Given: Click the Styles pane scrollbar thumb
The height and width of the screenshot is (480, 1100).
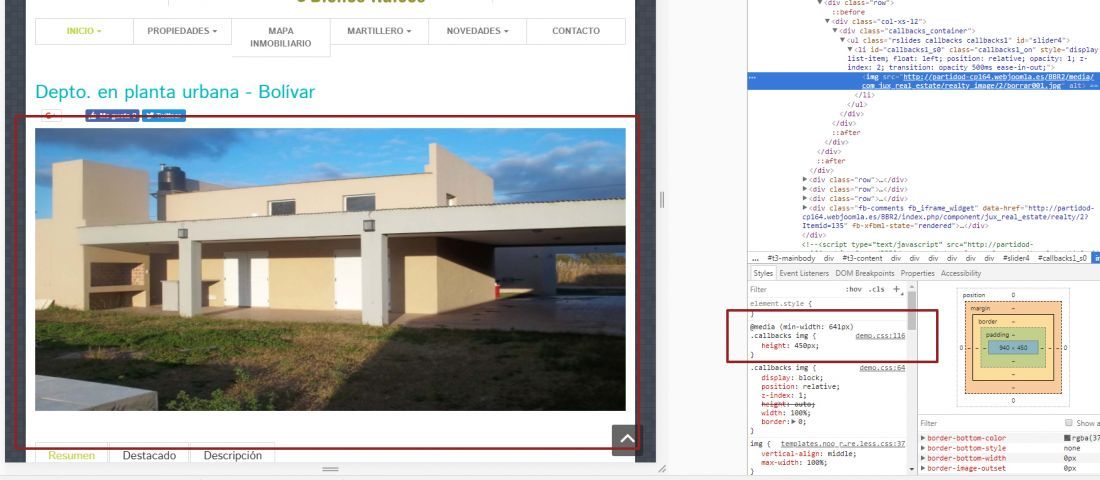Looking at the screenshot, I should pyautogui.click(x=911, y=309).
